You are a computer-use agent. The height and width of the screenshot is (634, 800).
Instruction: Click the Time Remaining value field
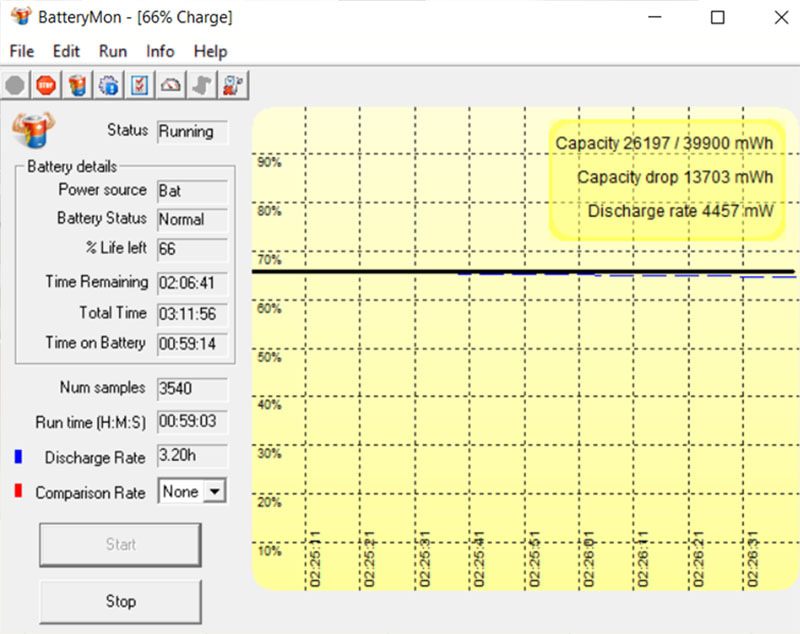192,283
